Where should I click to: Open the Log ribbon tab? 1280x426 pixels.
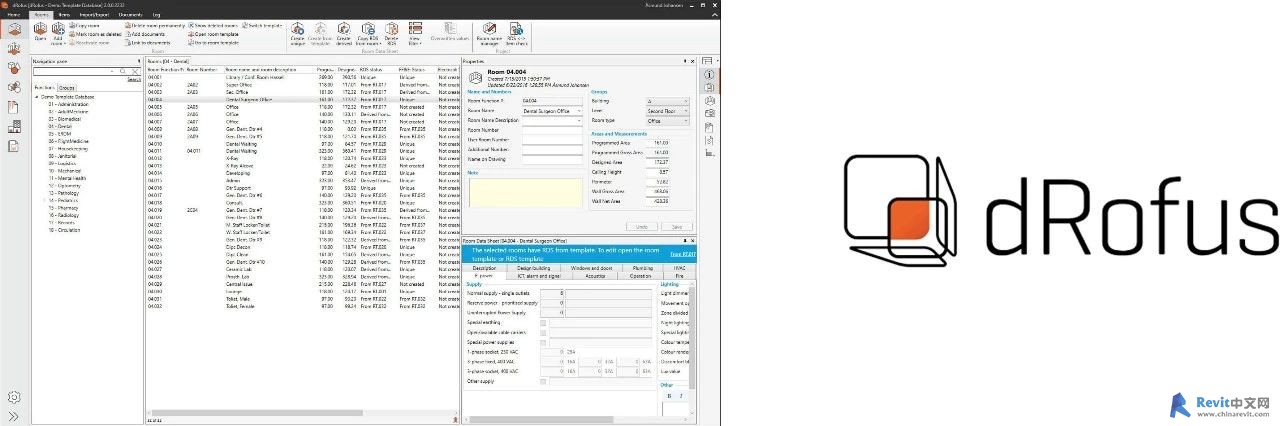pos(157,15)
